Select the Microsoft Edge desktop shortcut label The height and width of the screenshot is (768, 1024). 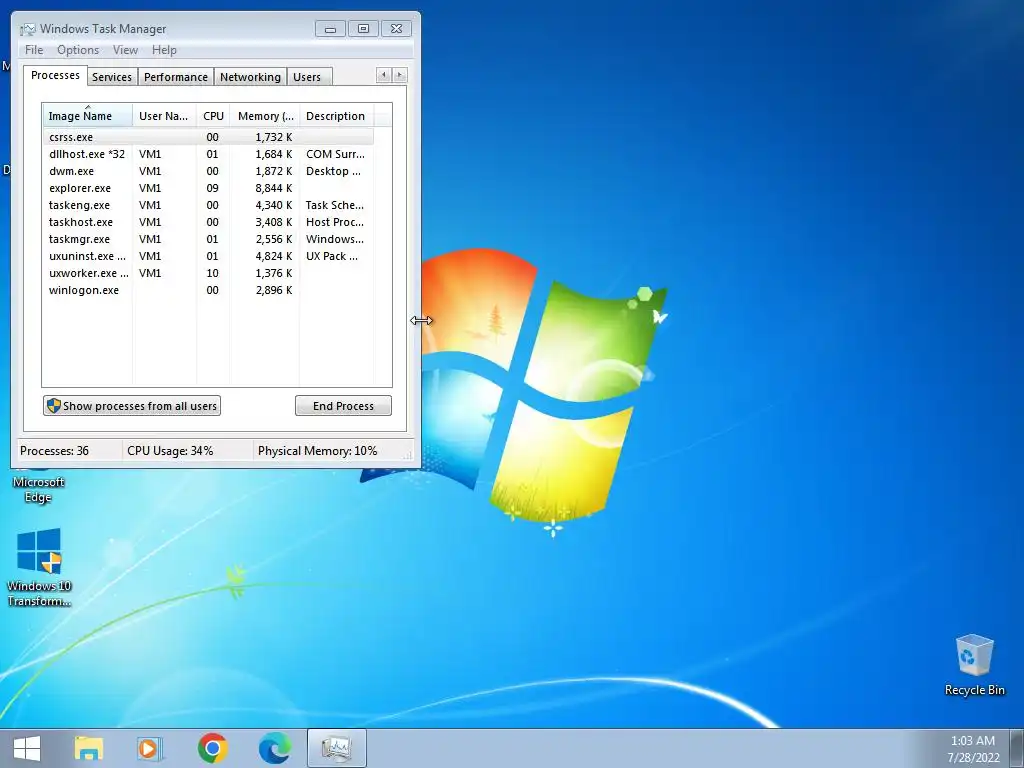pyautogui.click(x=39, y=490)
